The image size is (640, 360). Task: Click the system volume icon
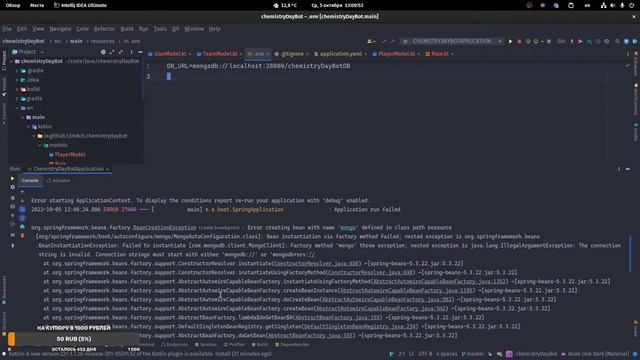click(613, 5)
